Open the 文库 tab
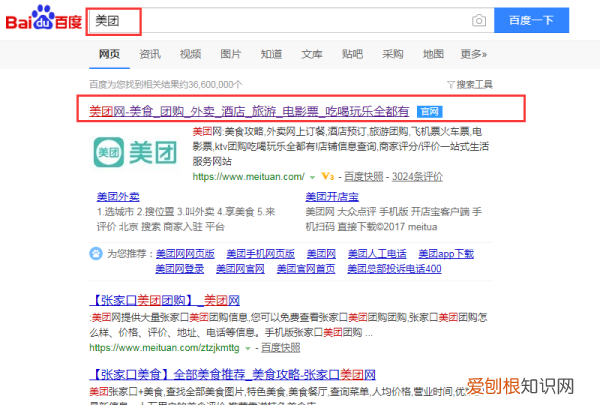Screen dimensions: 600x405 (x=312, y=54)
